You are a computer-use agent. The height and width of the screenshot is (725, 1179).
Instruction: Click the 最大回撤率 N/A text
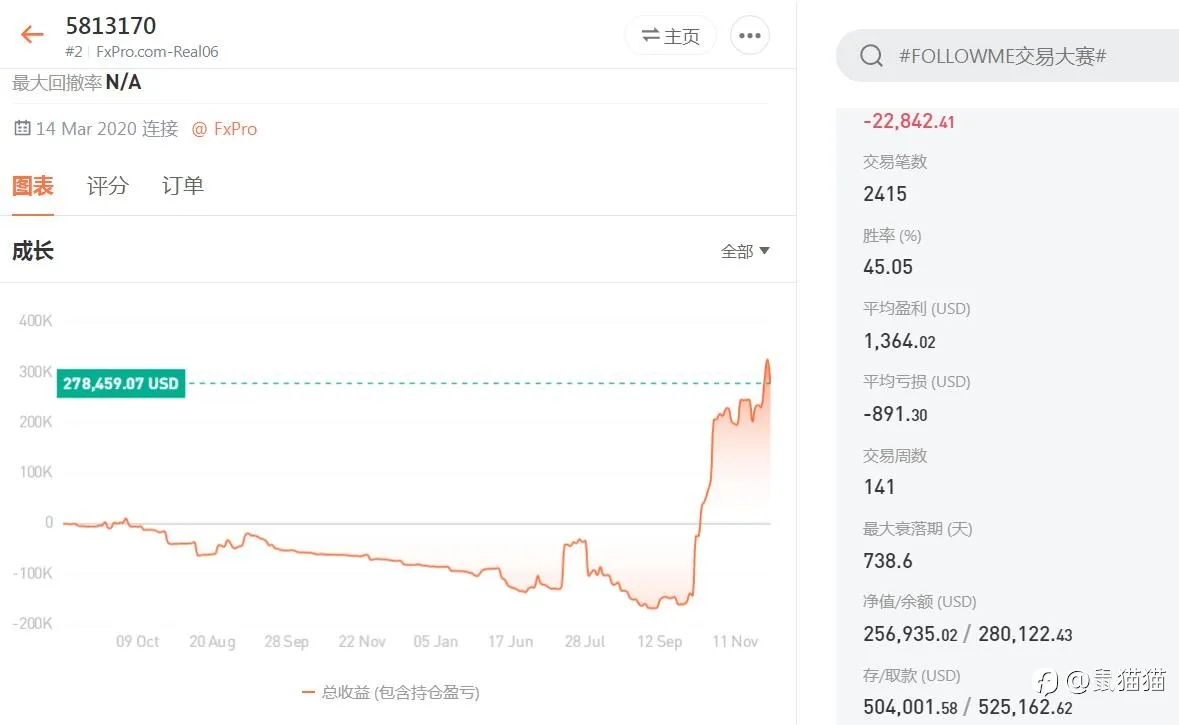[x=77, y=82]
